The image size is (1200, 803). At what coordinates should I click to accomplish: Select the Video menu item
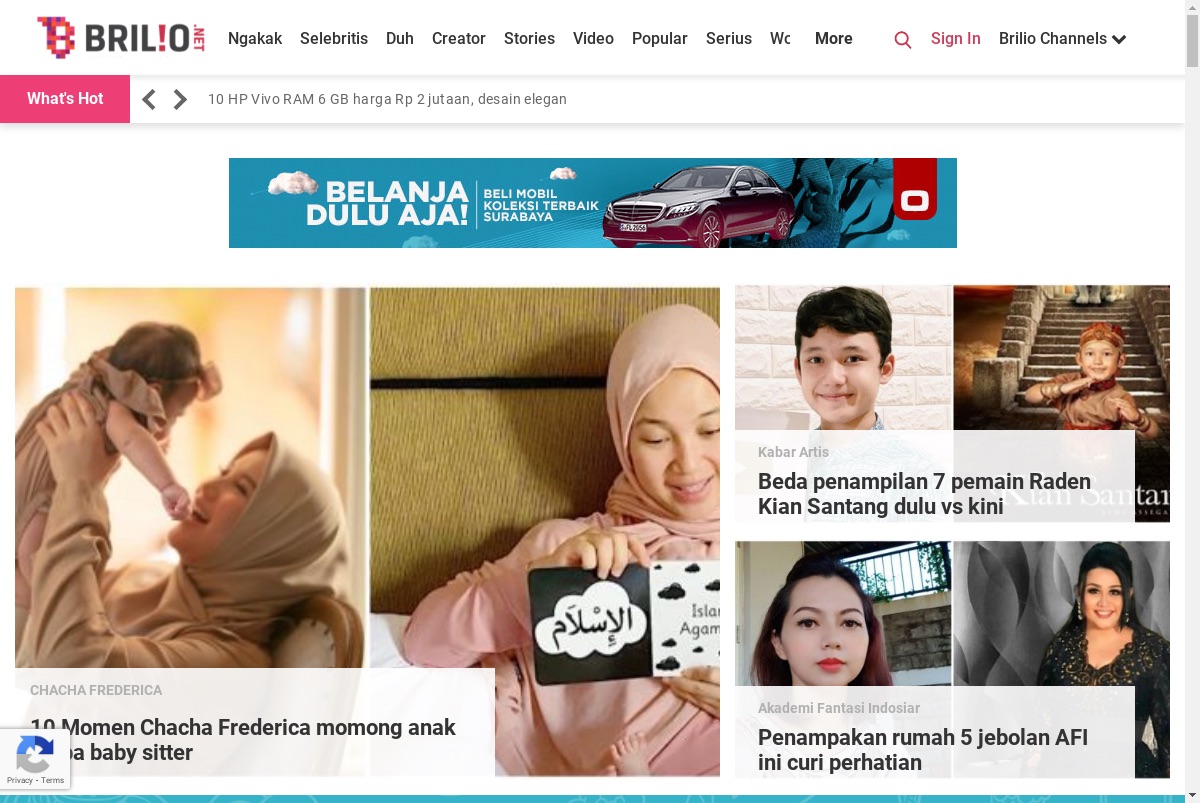pyautogui.click(x=593, y=39)
